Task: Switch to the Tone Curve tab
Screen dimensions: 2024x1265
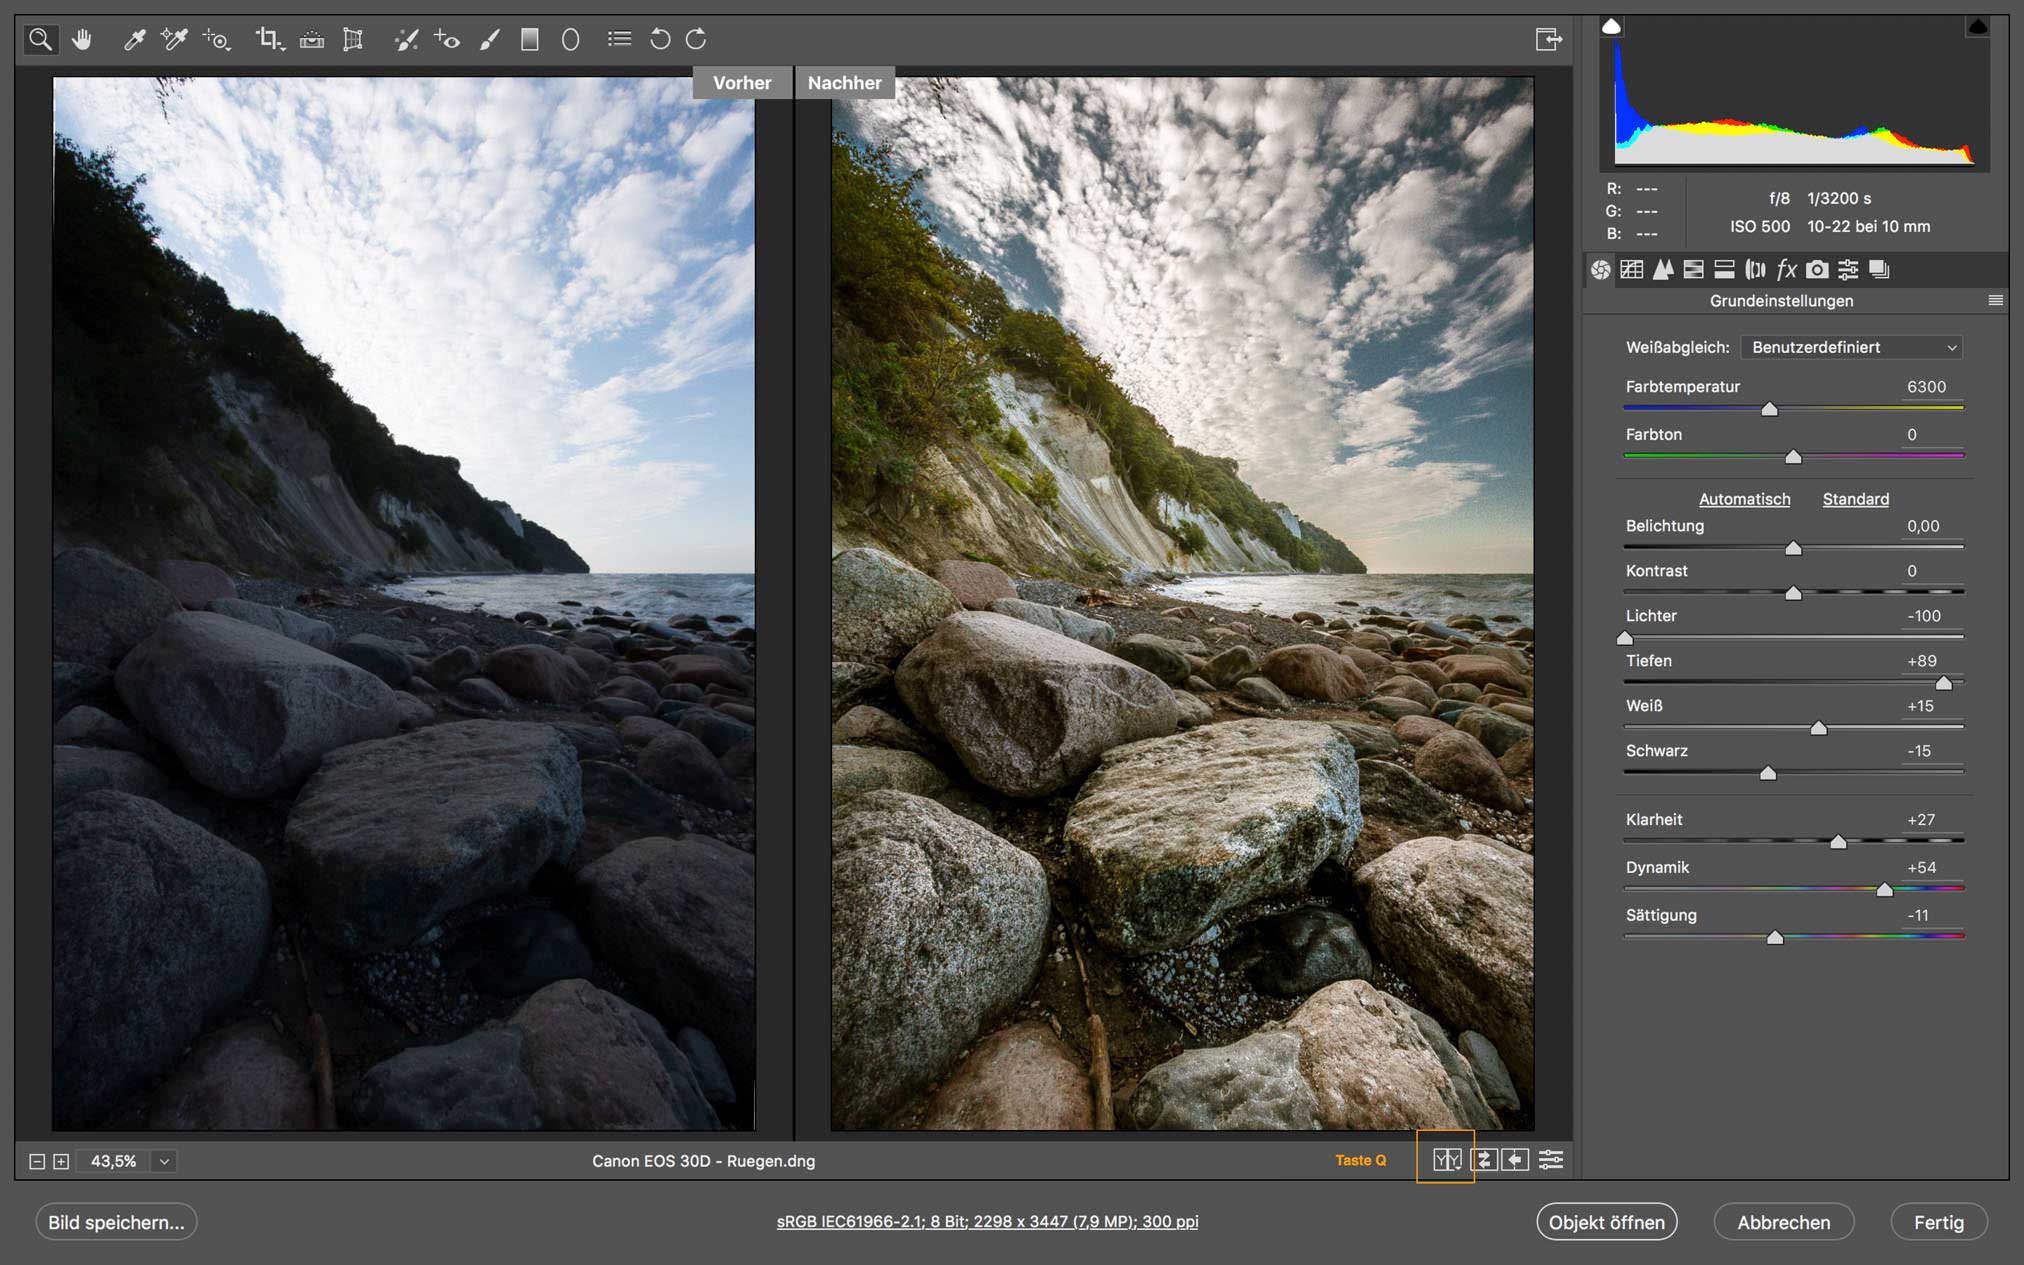Action: tap(1632, 269)
